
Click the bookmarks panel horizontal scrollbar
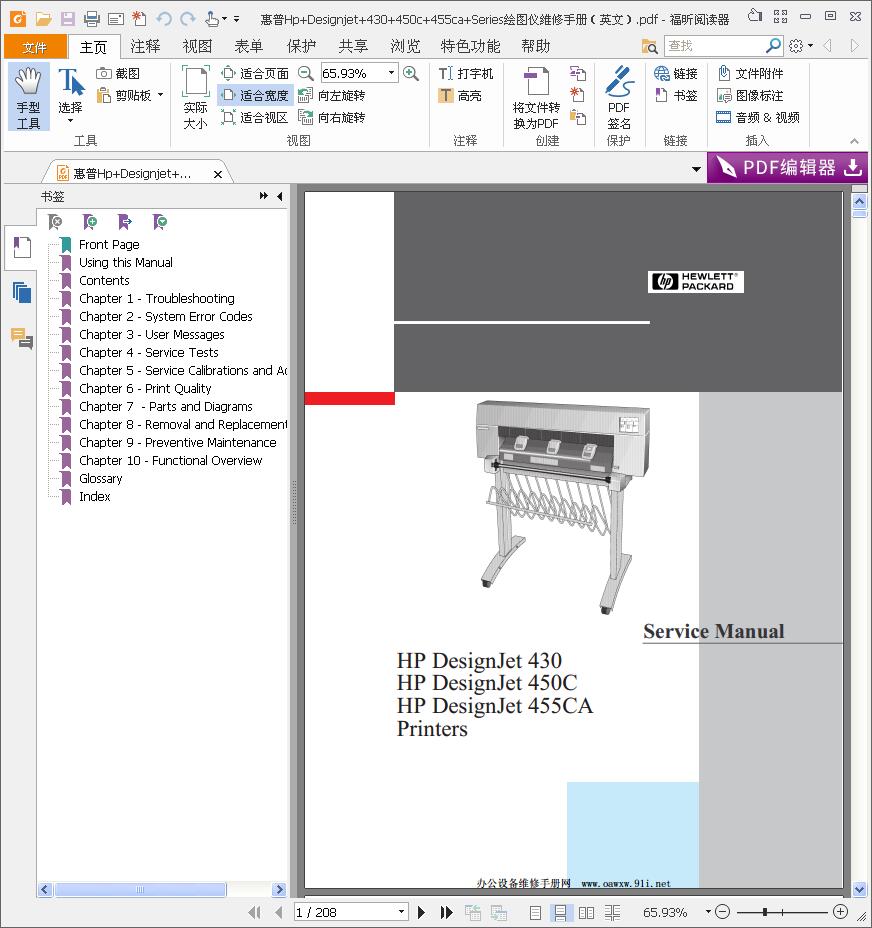pos(140,889)
